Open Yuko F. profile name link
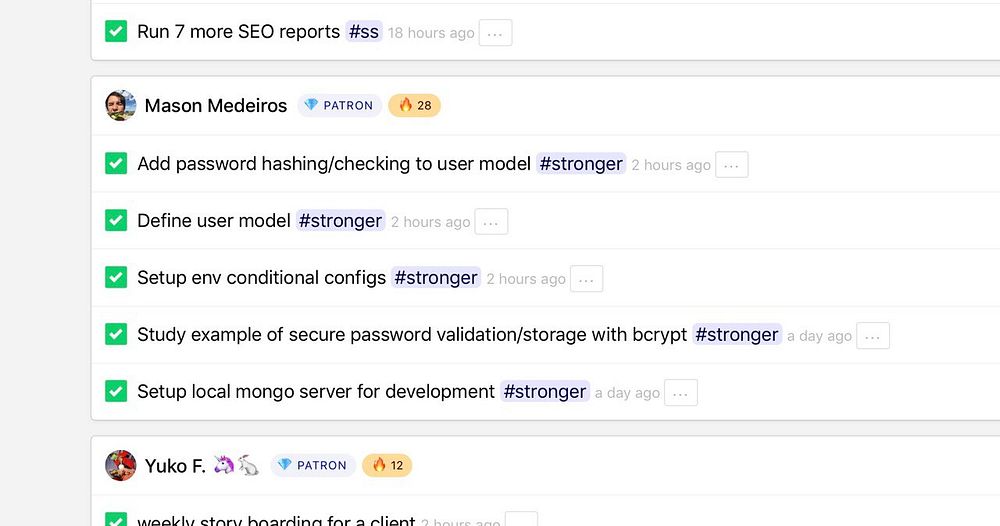Viewport: 1000px width, 526px height. (175, 465)
